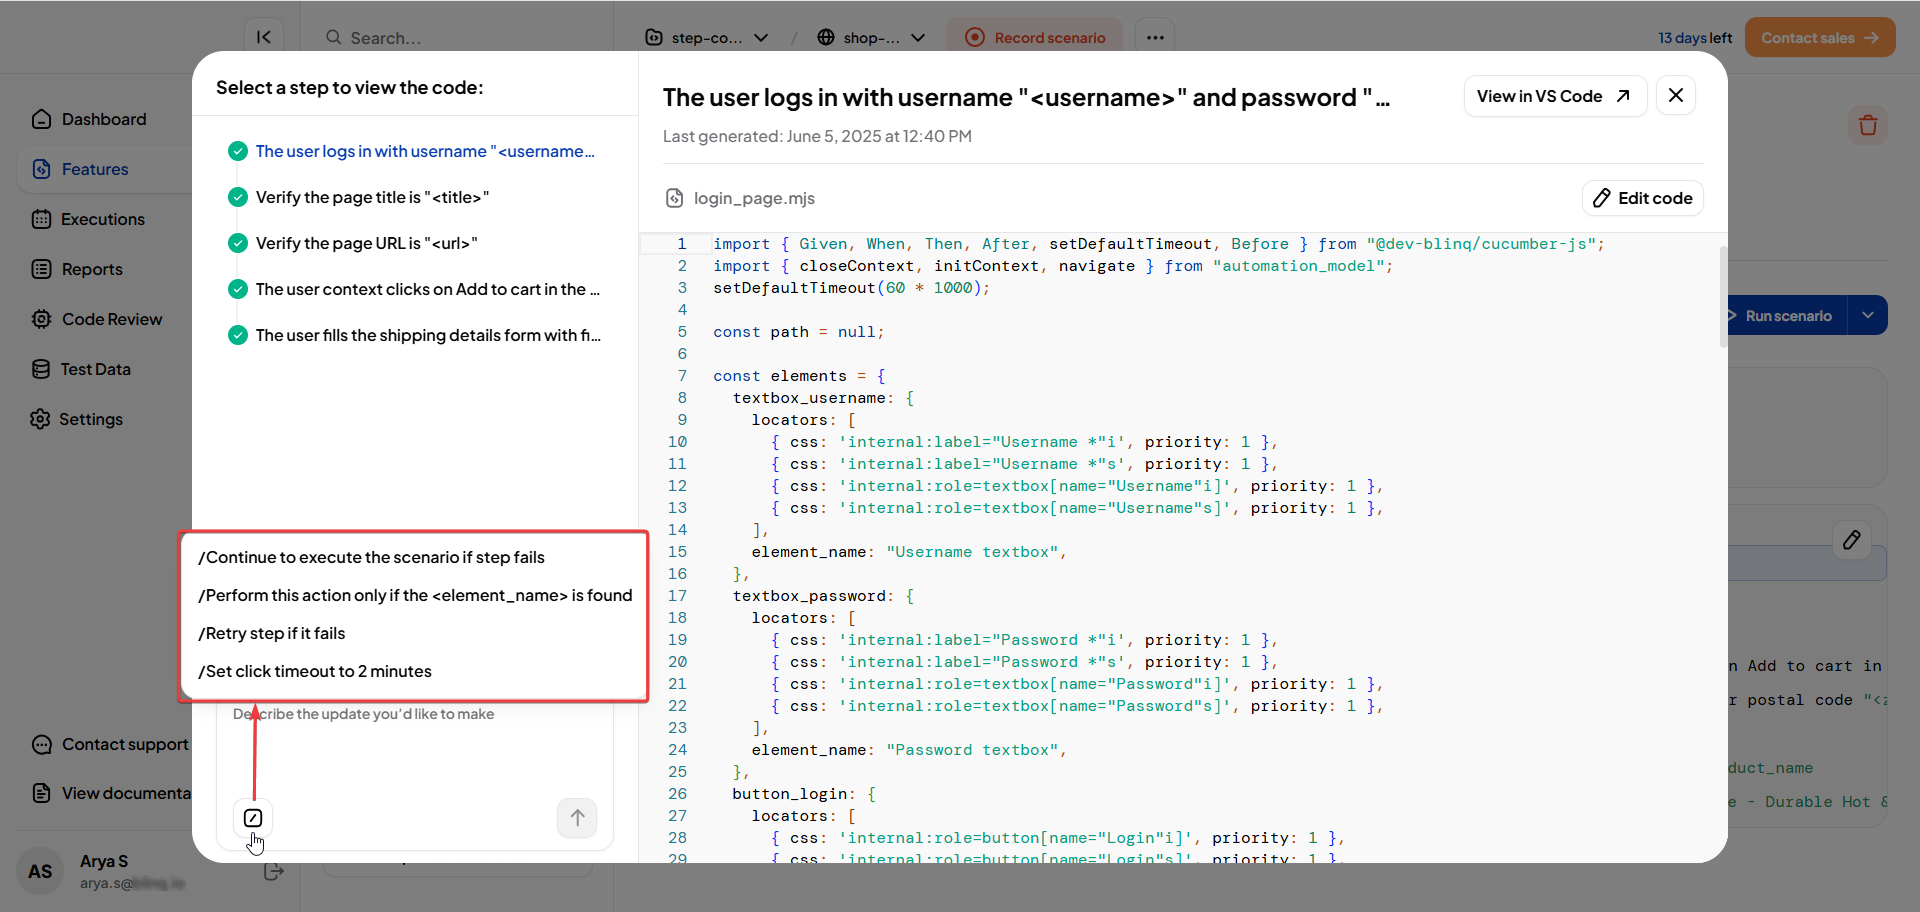The width and height of the screenshot is (1920, 912).
Task: Click the Edit code button
Action: click(1642, 198)
